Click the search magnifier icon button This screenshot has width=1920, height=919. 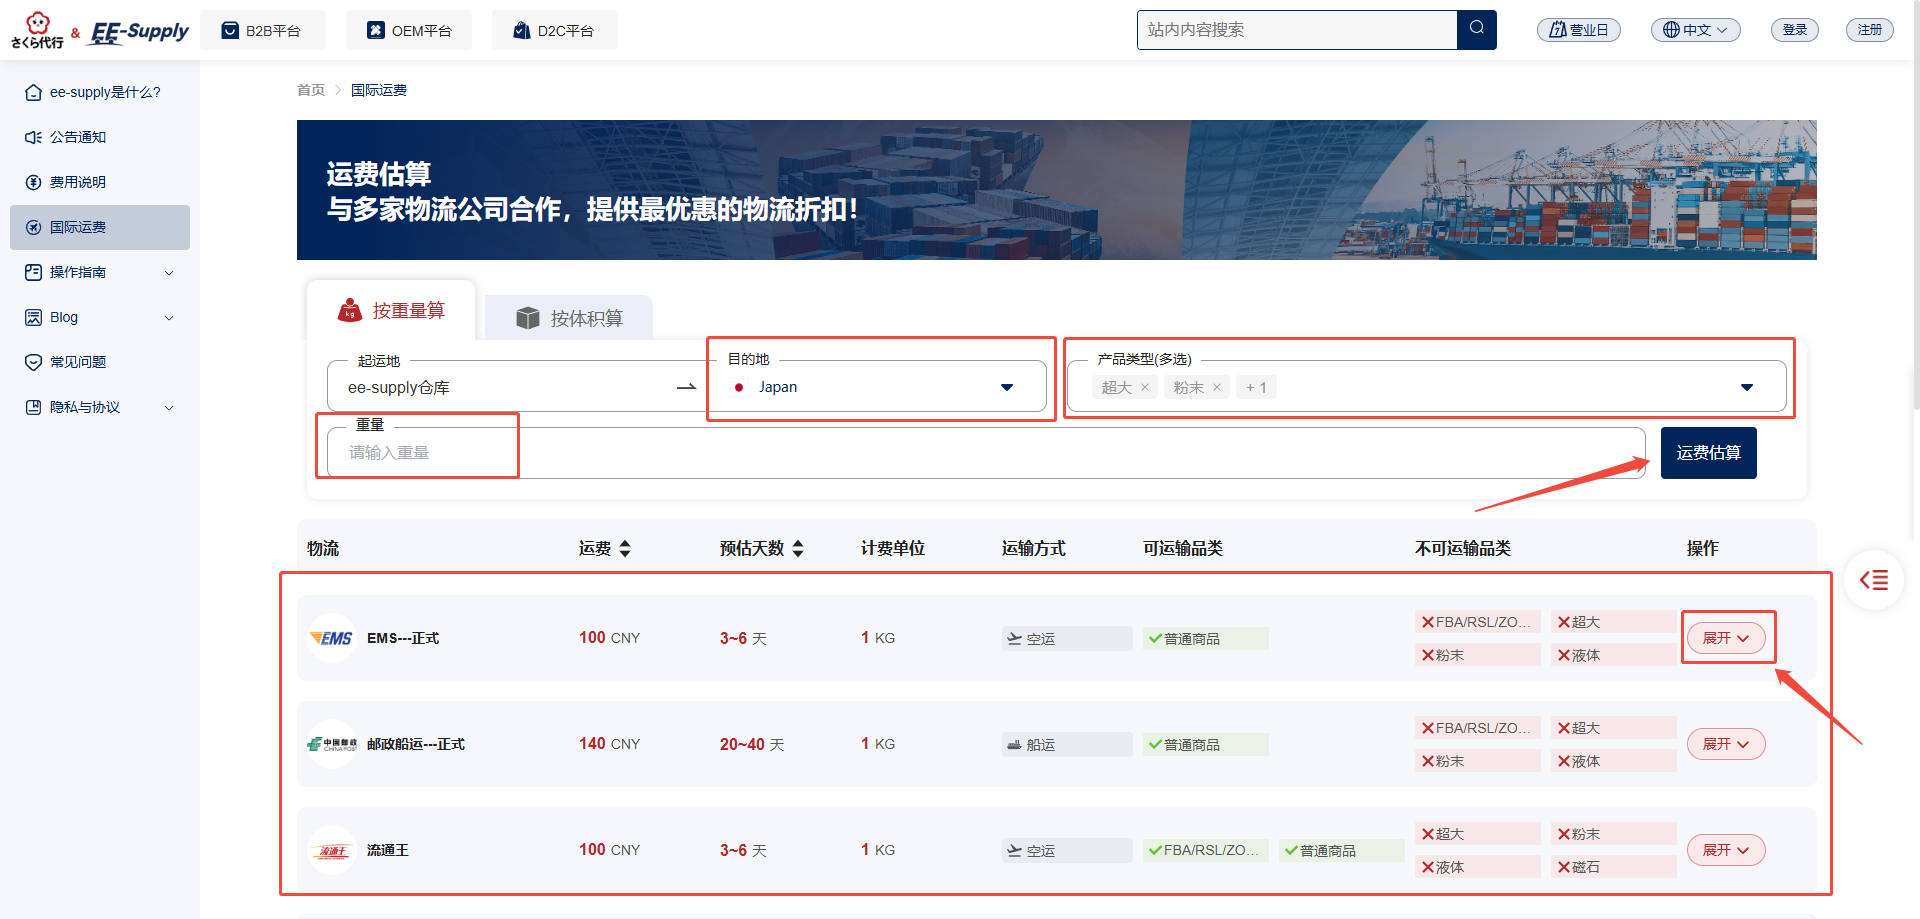[x=1477, y=30]
